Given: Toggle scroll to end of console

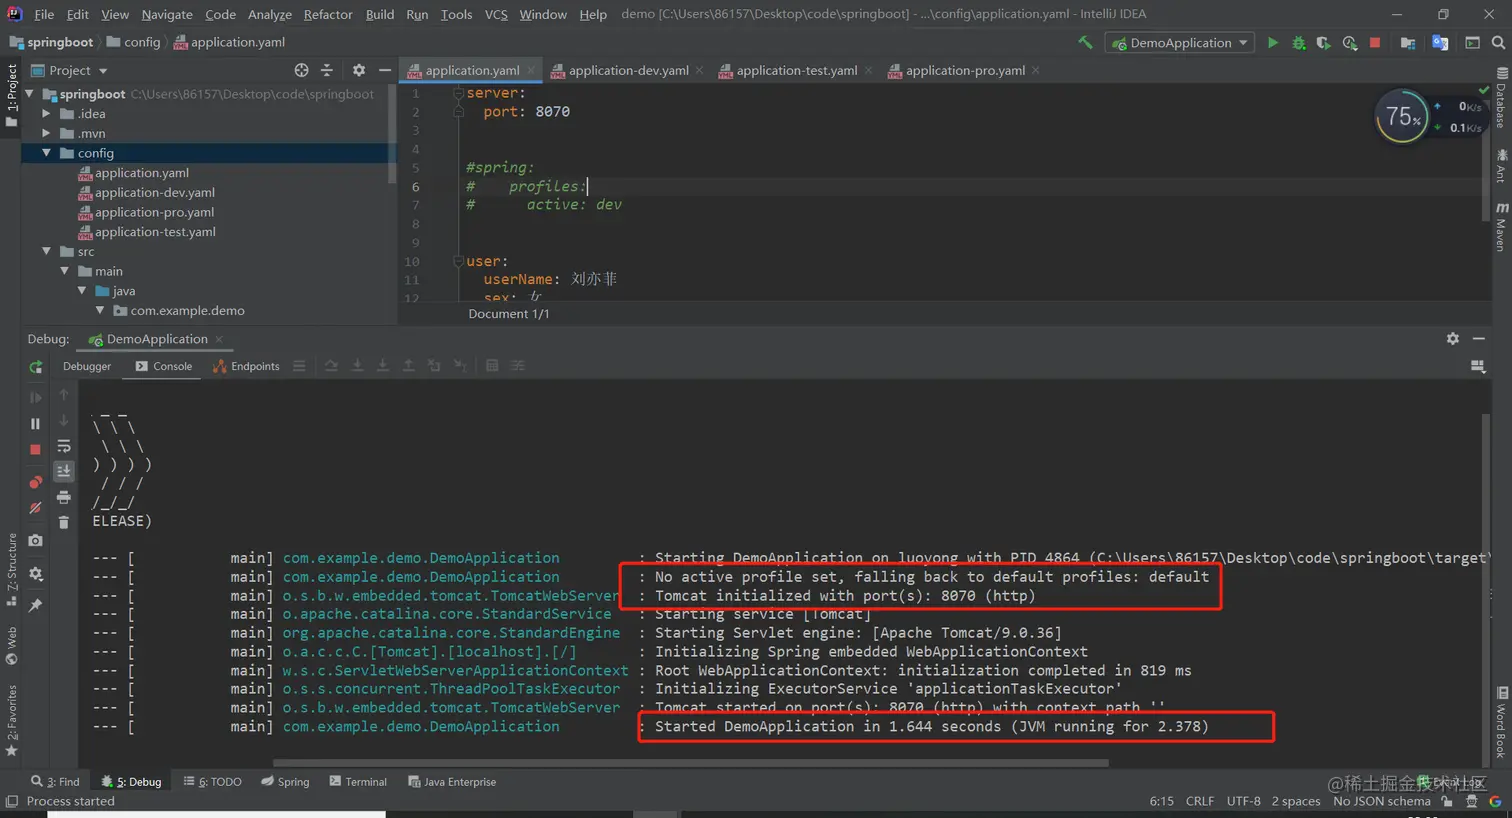Looking at the screenshot, I should [64, 471].
